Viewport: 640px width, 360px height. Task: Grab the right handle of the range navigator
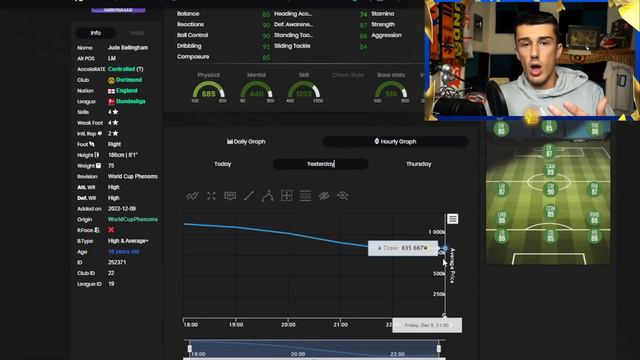(x=439, y=349)
